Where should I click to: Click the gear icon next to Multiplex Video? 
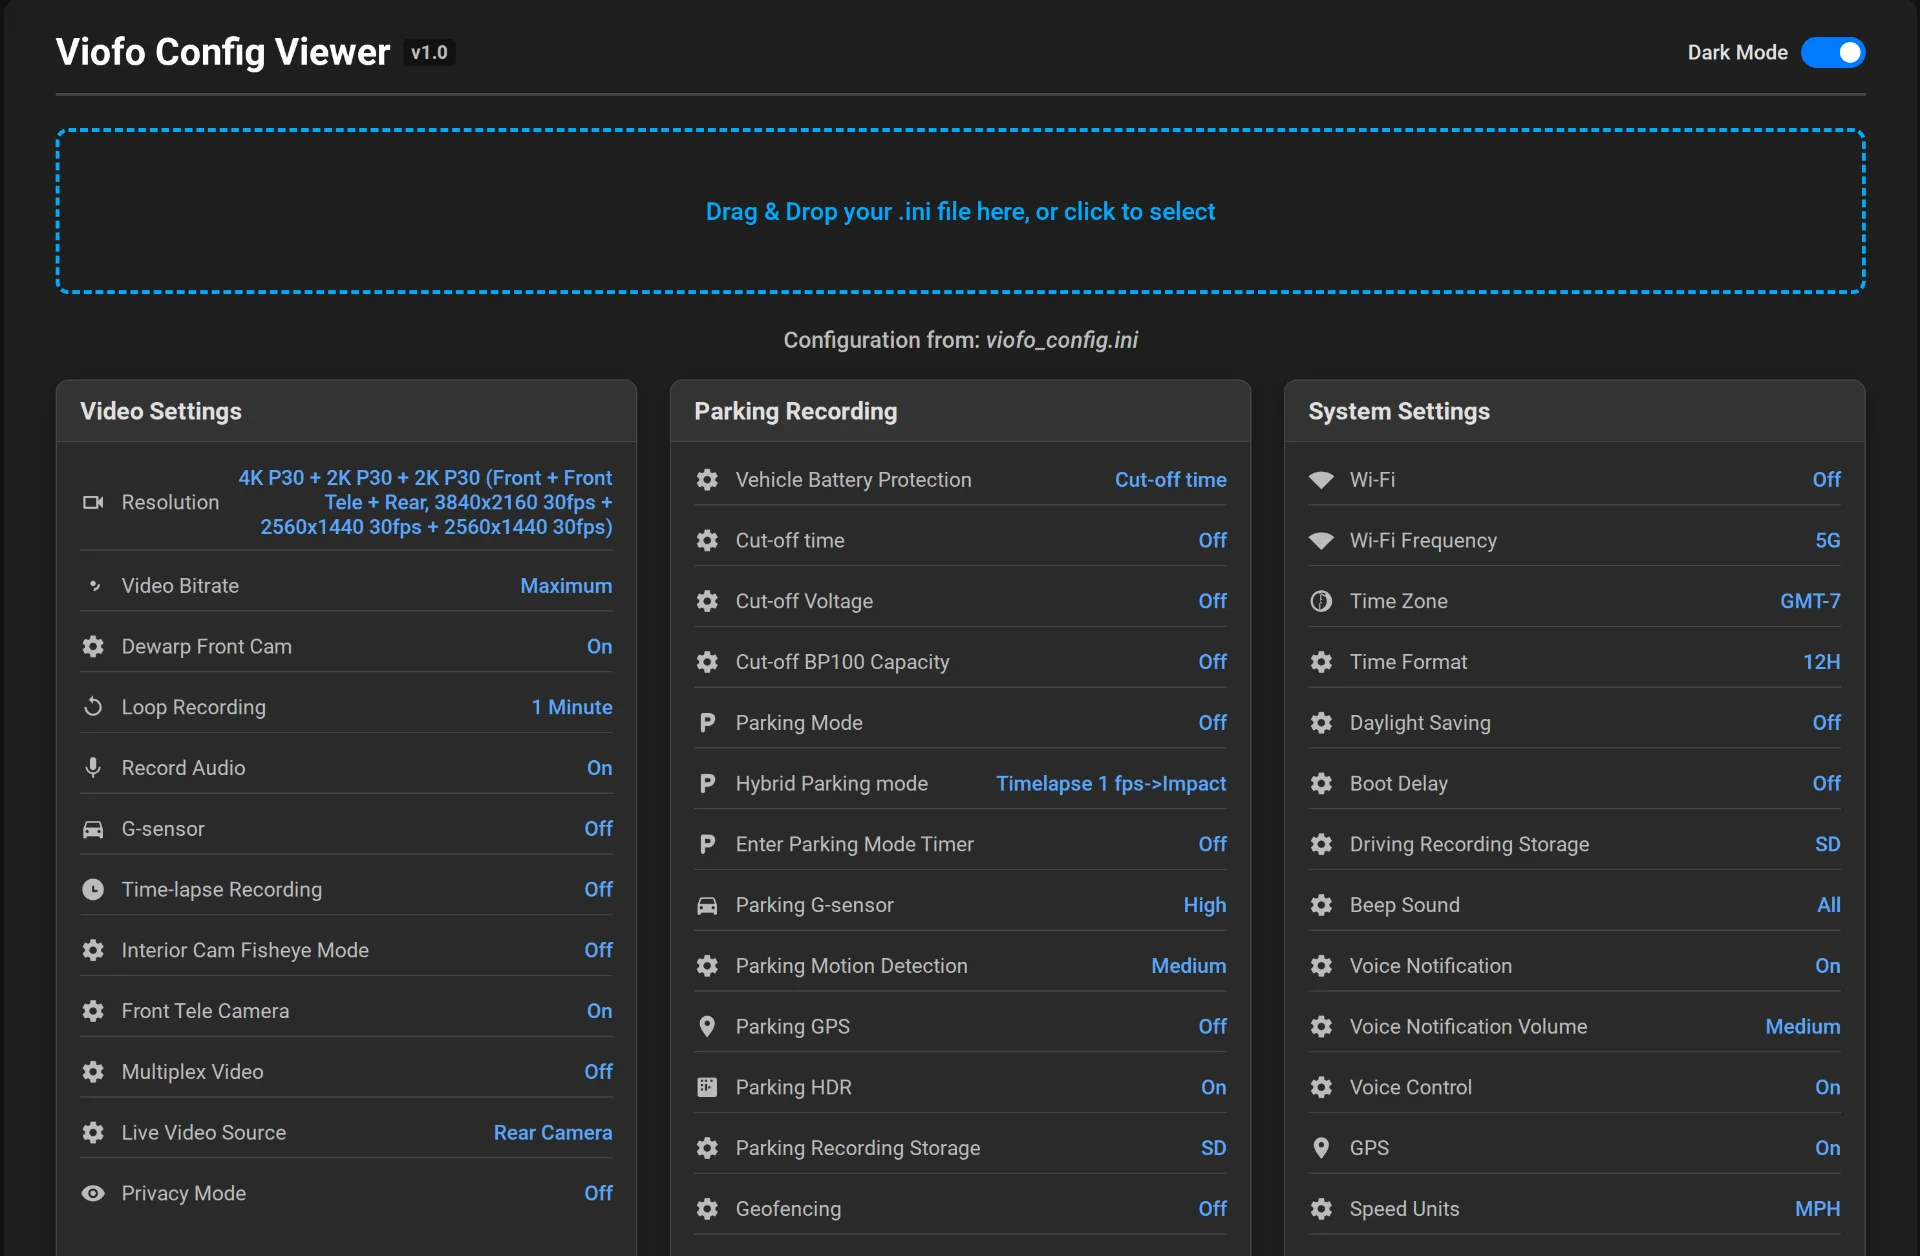click(93, 1072)
